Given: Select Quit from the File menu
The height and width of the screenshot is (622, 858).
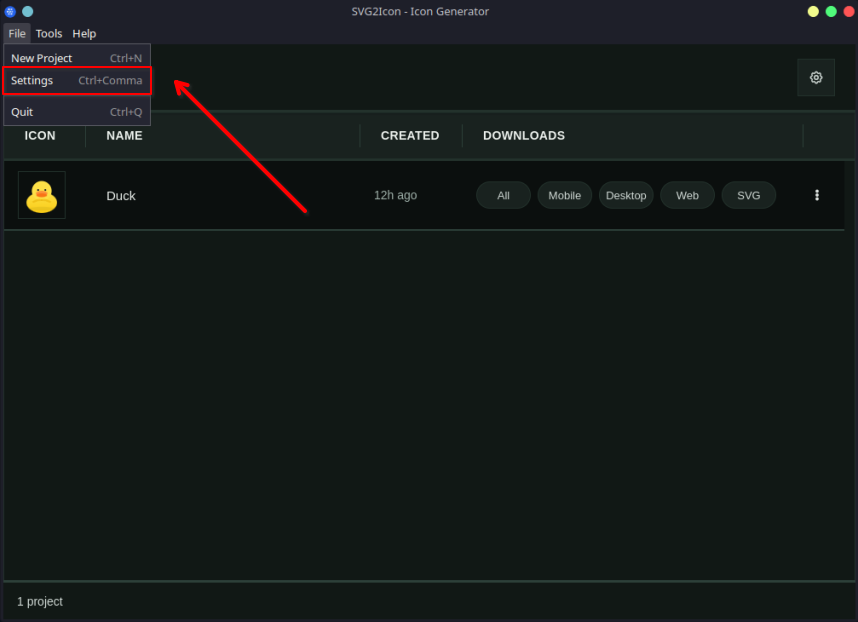Looking at the screenshot, I should (76, 112).
